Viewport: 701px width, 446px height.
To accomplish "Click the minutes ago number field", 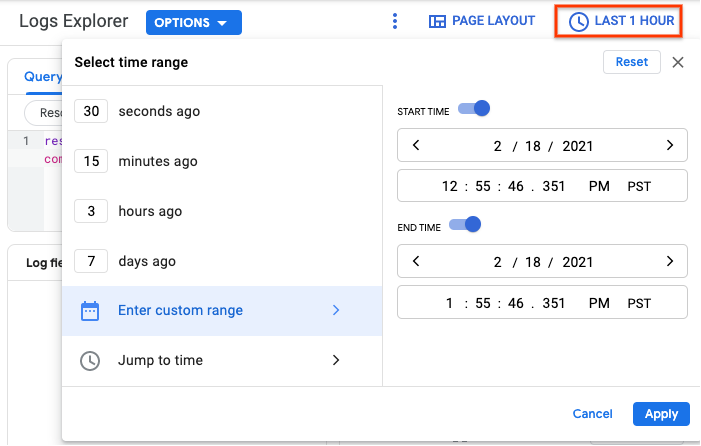I will (x=91, y=162).
